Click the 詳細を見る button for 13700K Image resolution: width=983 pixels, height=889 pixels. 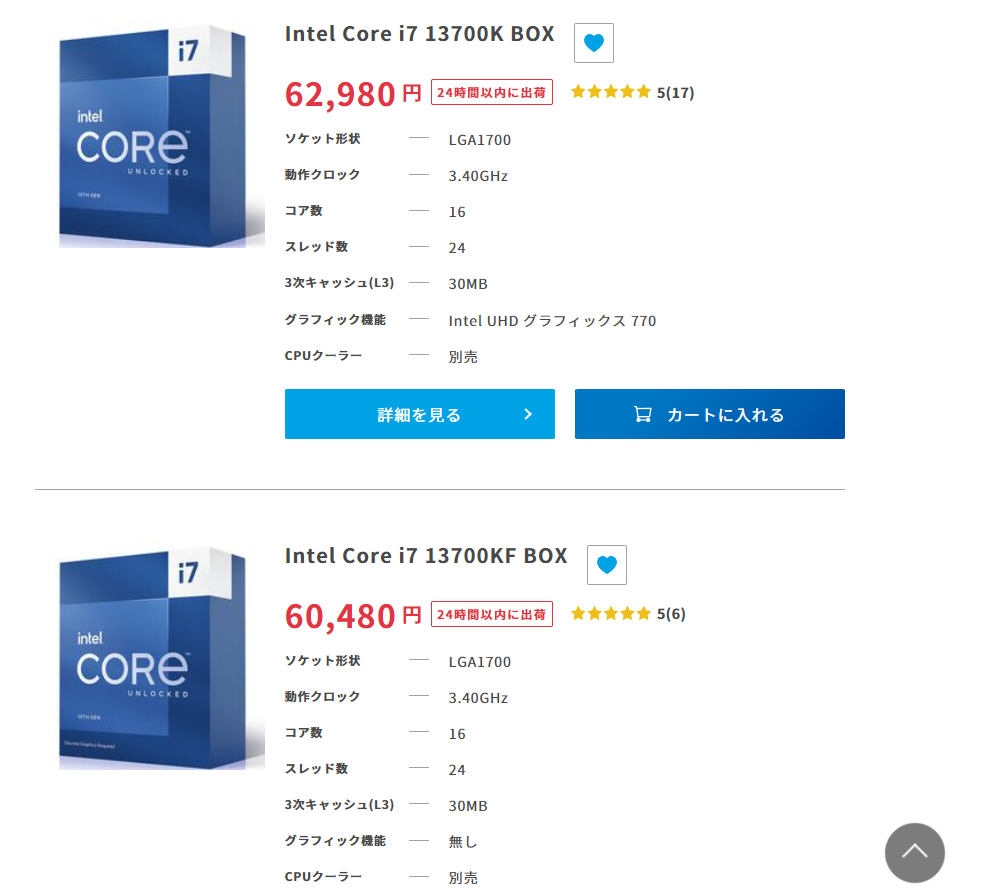(x=419, y=413)
